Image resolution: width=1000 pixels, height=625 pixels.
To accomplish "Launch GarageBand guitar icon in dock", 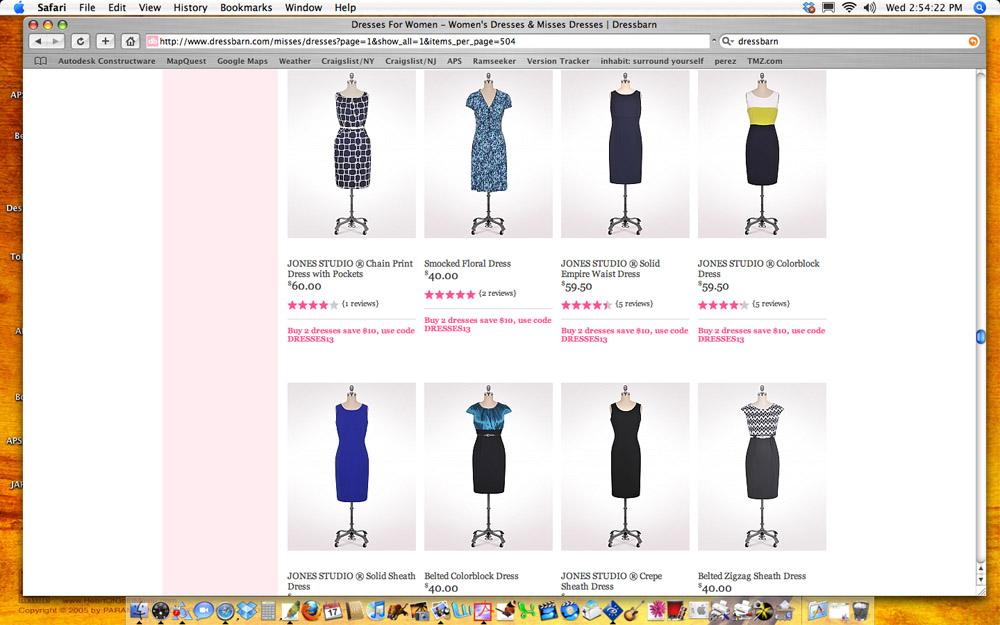I will tap(631, 610).
